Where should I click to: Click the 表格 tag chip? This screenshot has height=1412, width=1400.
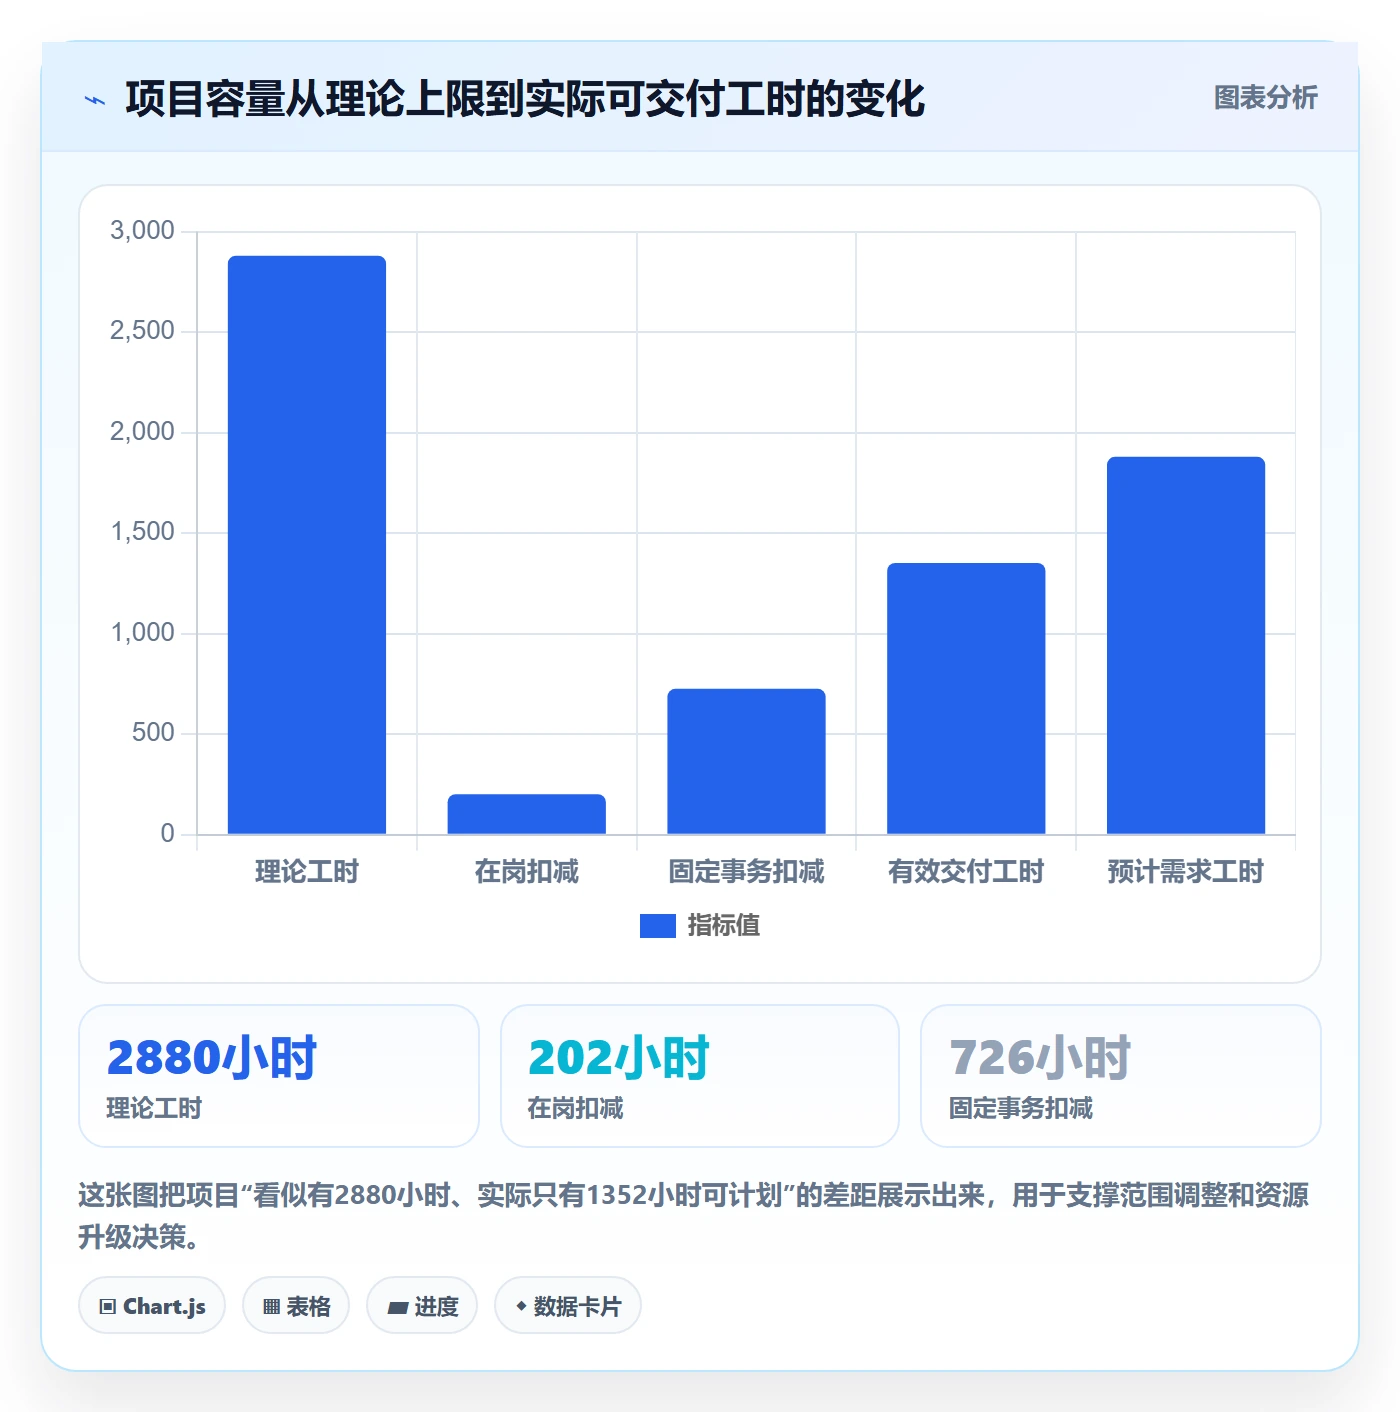tap(296, 1306)
